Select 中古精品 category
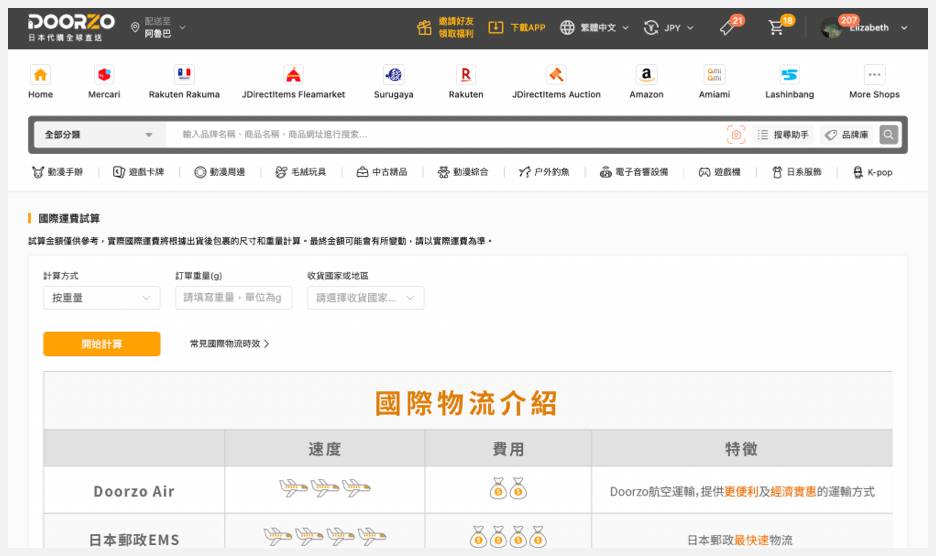Image resolution: width=936 pixels, height=556 pixels. pos(382,172)
